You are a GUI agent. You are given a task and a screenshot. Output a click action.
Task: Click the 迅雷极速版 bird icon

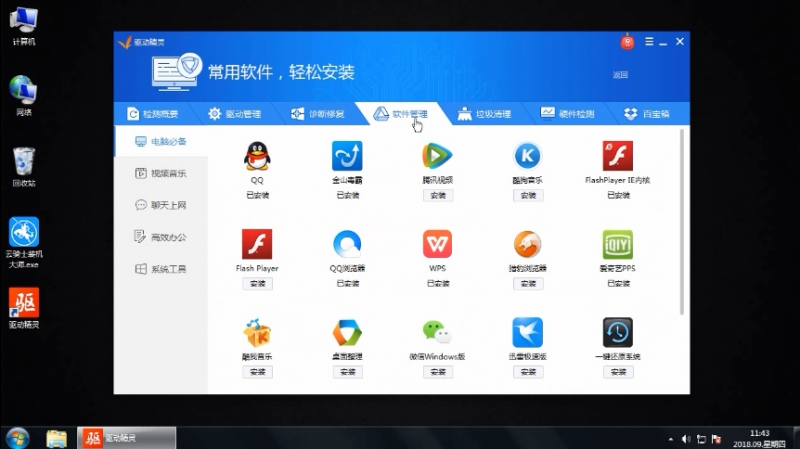click(528, 333)
